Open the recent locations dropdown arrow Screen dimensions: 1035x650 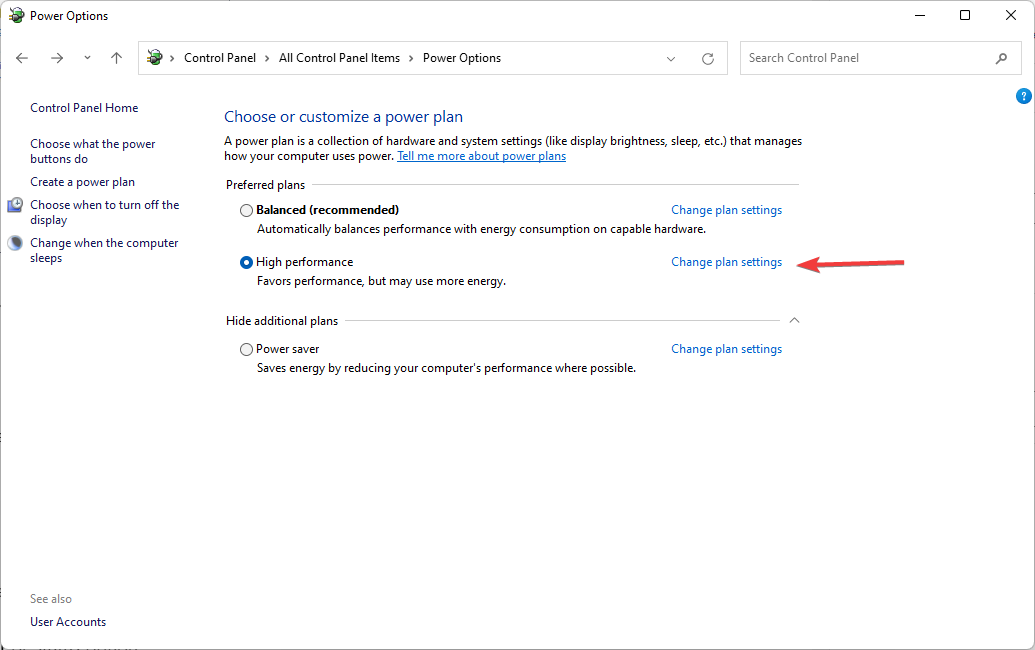click(x=88, y=58)
